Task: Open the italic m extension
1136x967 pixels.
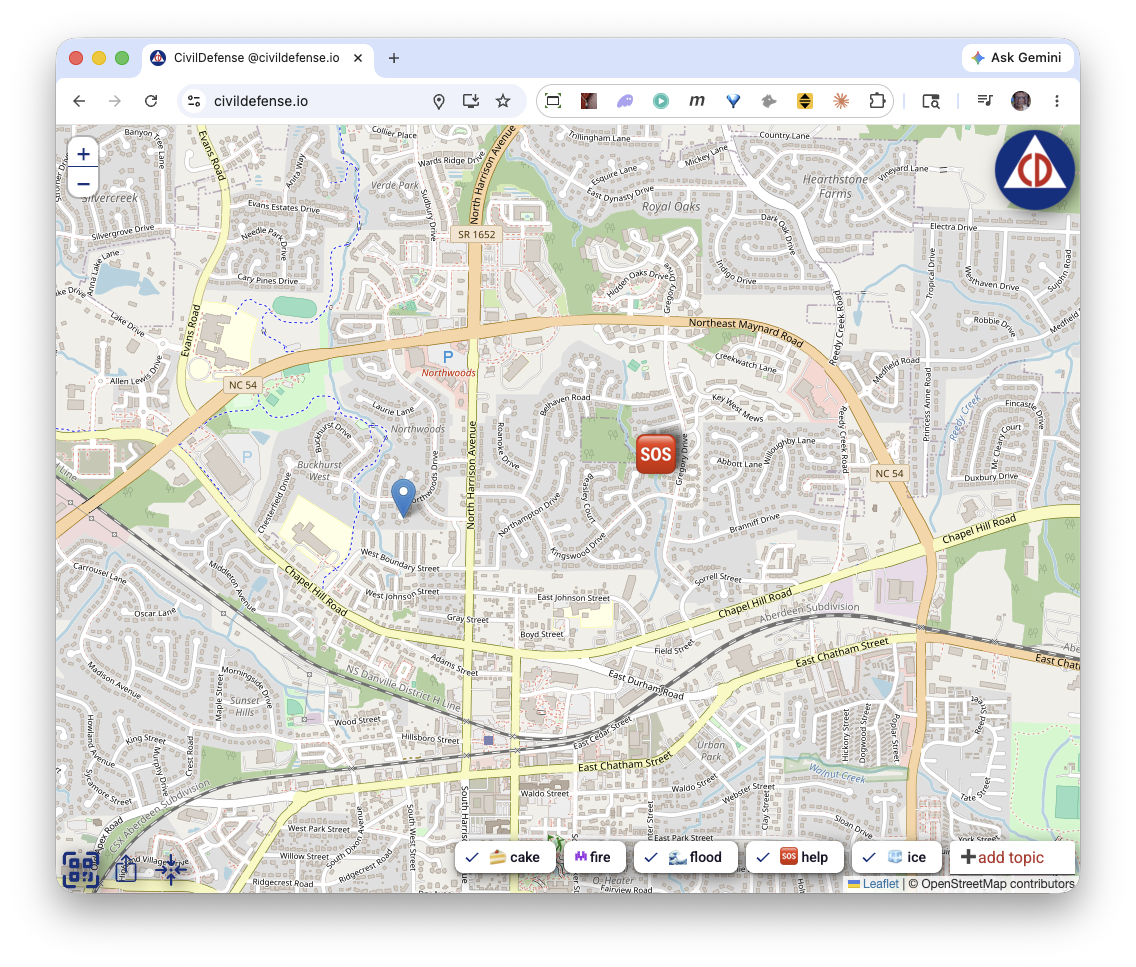Action: tap(697, 101)
